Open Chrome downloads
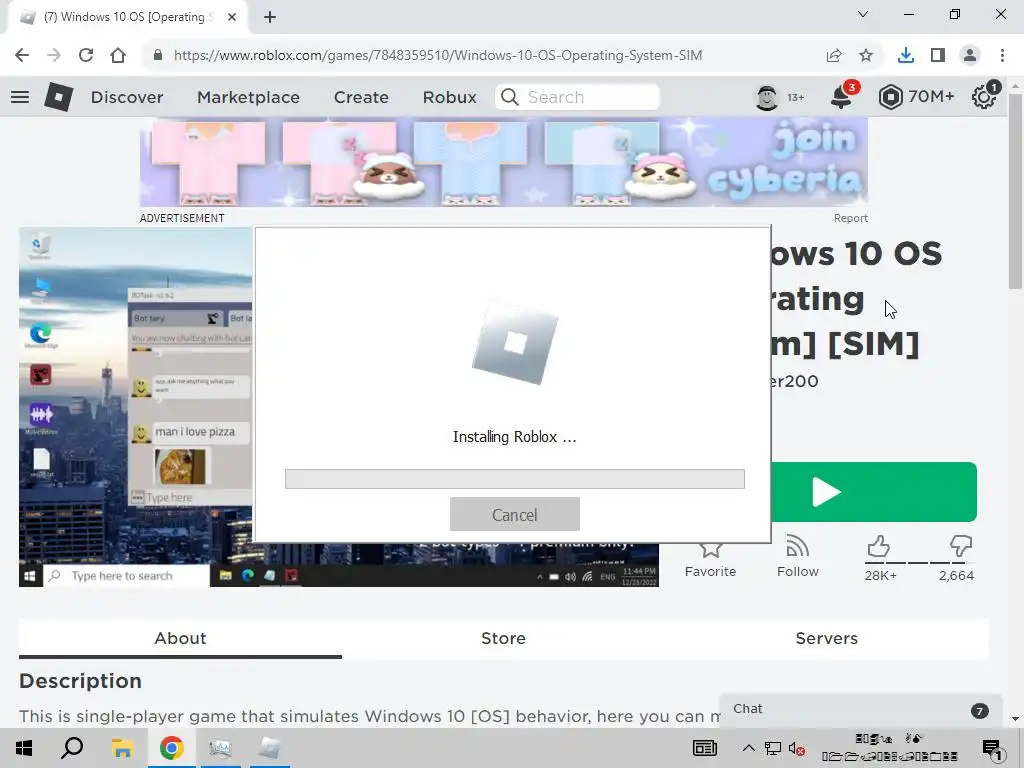This screenshot has height=768, width=1024. point(906,56)
